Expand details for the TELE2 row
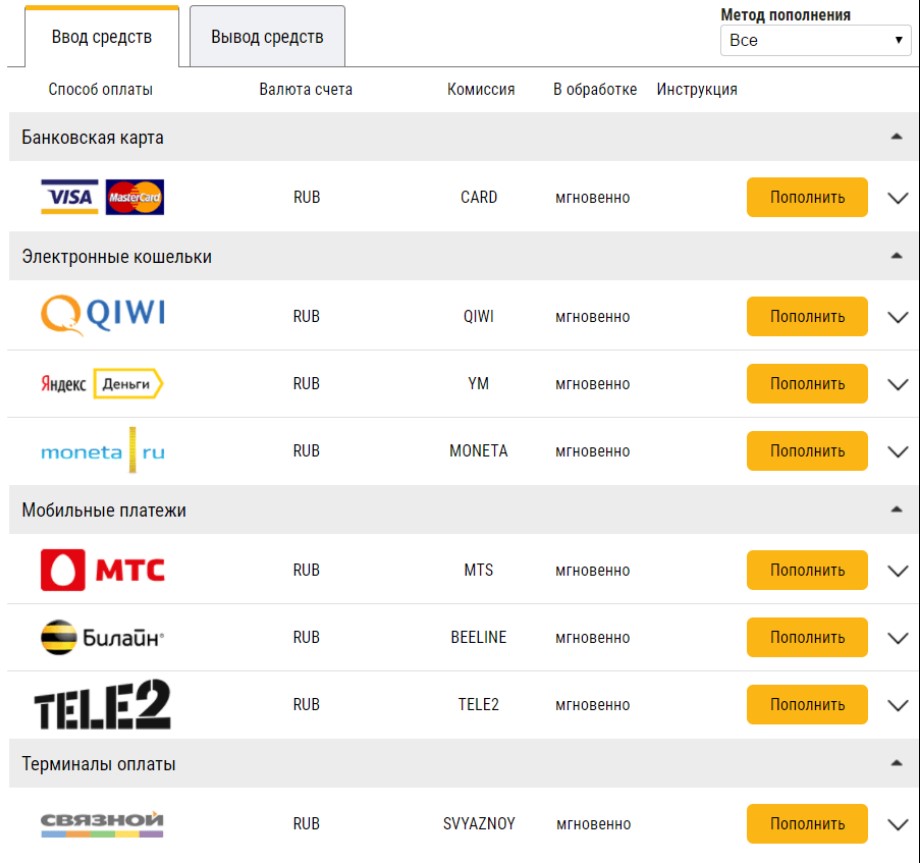Image resolution: width=920 pixels, height=863 pixels. click(897, 705)
